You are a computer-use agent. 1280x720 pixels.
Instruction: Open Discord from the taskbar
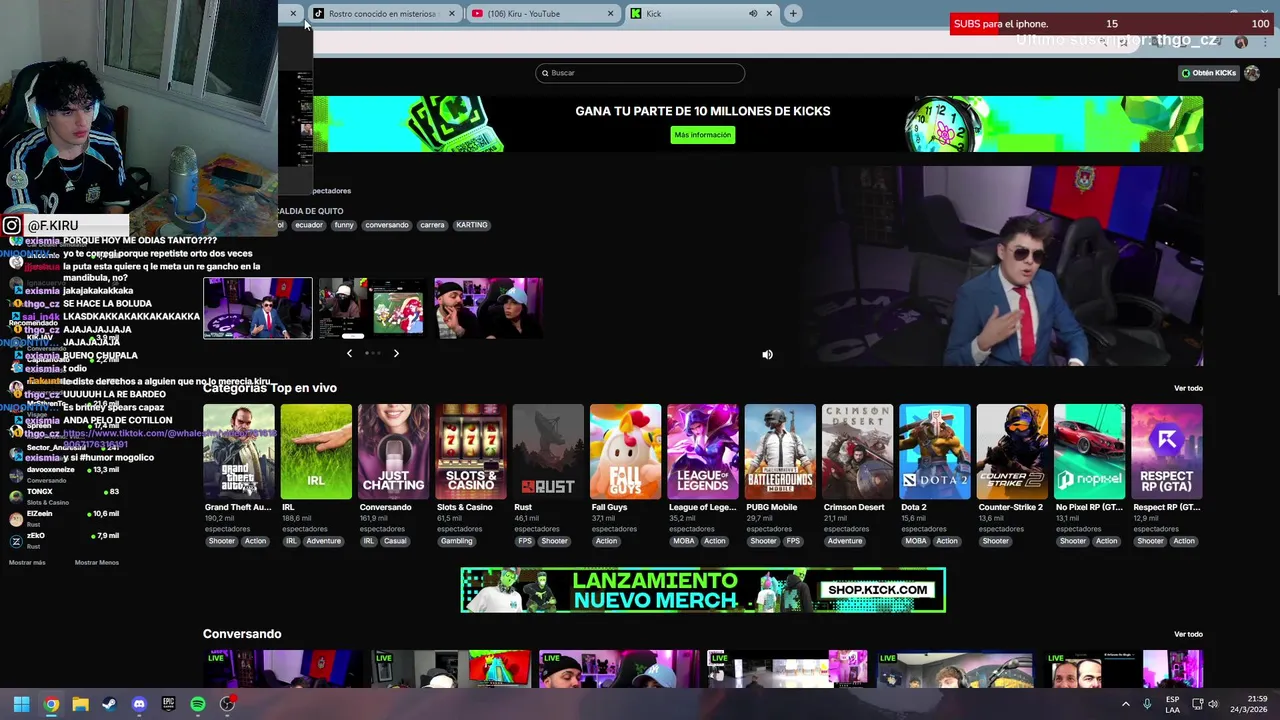(139, 704)
